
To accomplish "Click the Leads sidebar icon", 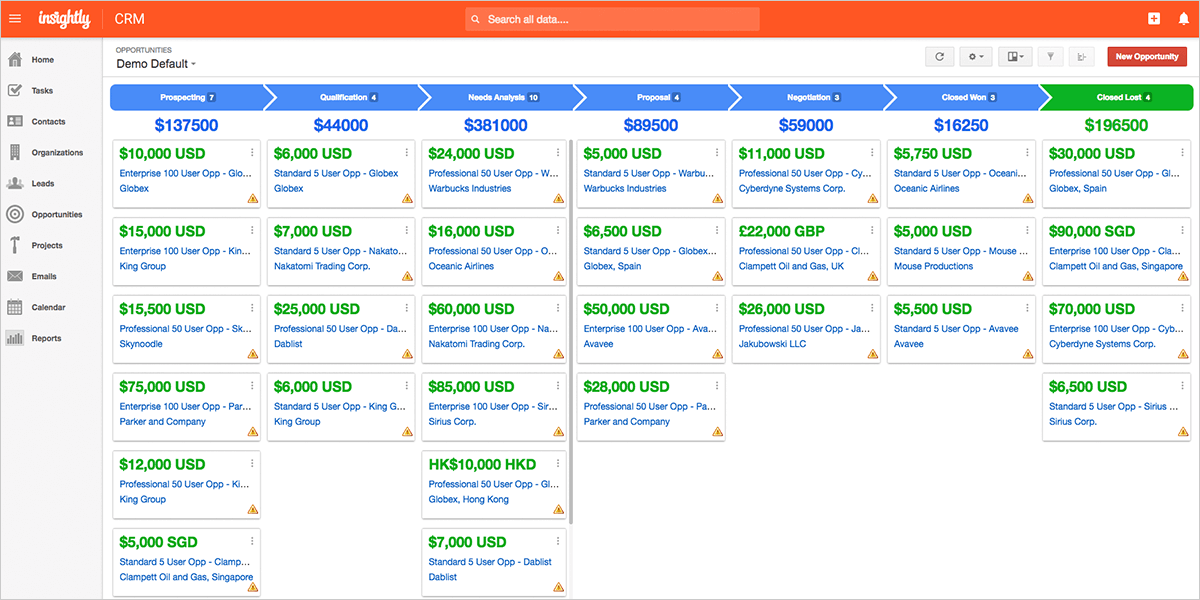I will point(15,184).
